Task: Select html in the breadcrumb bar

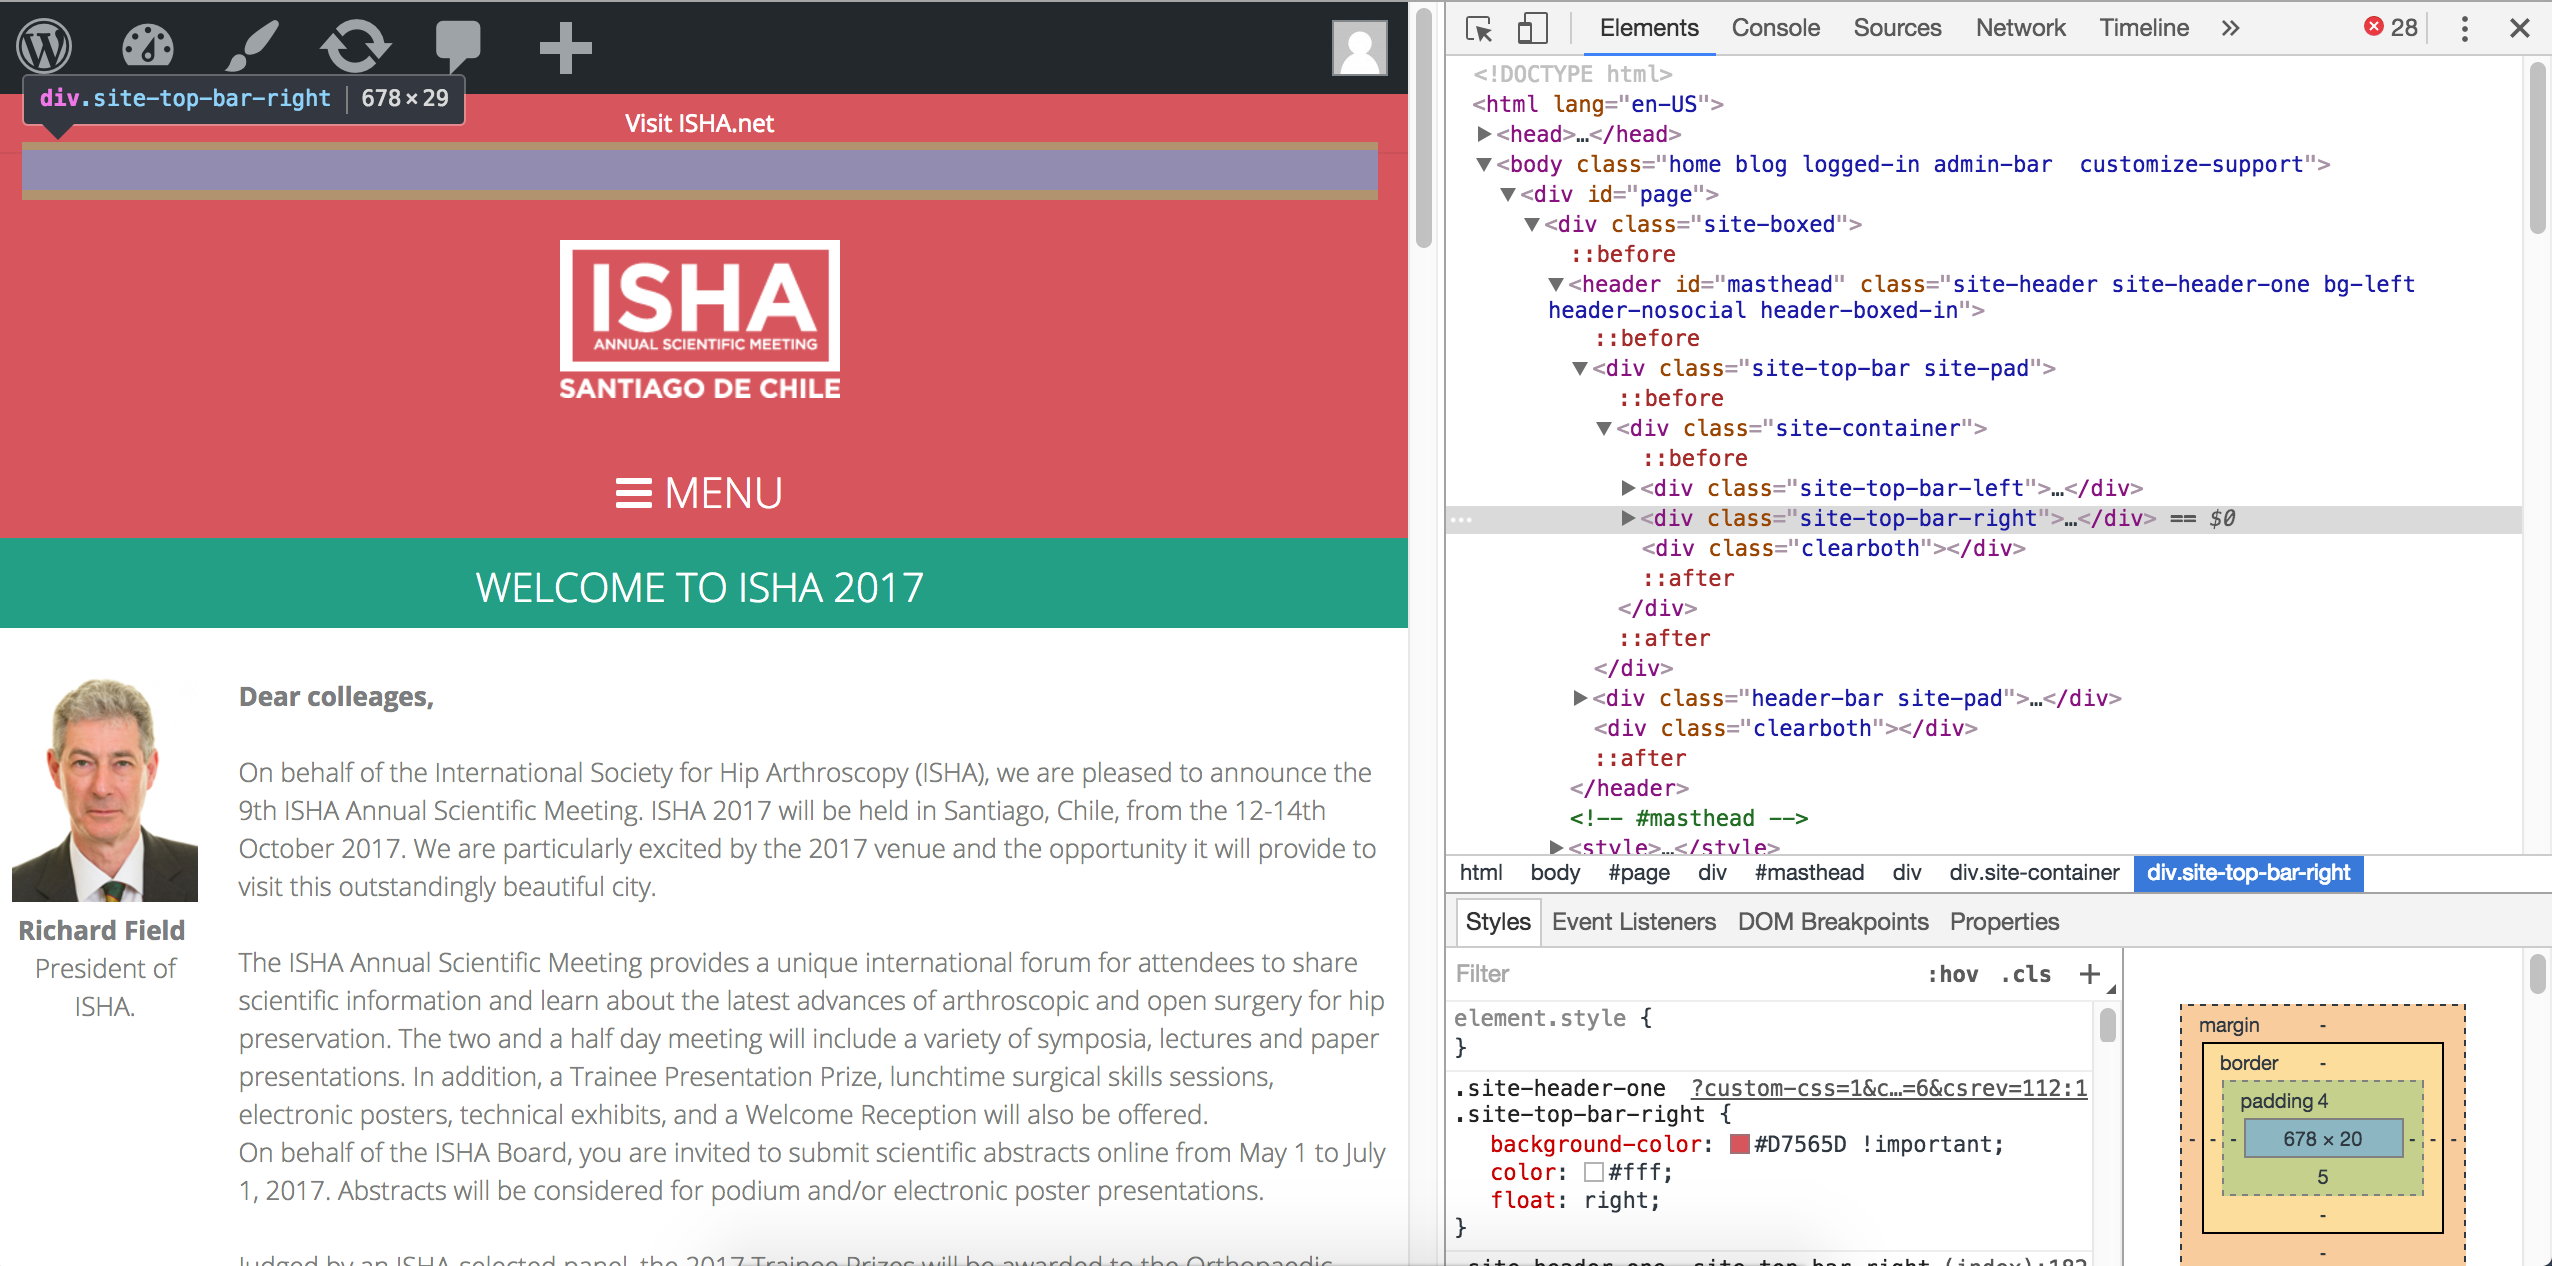Action: [x=1480, y=873]
